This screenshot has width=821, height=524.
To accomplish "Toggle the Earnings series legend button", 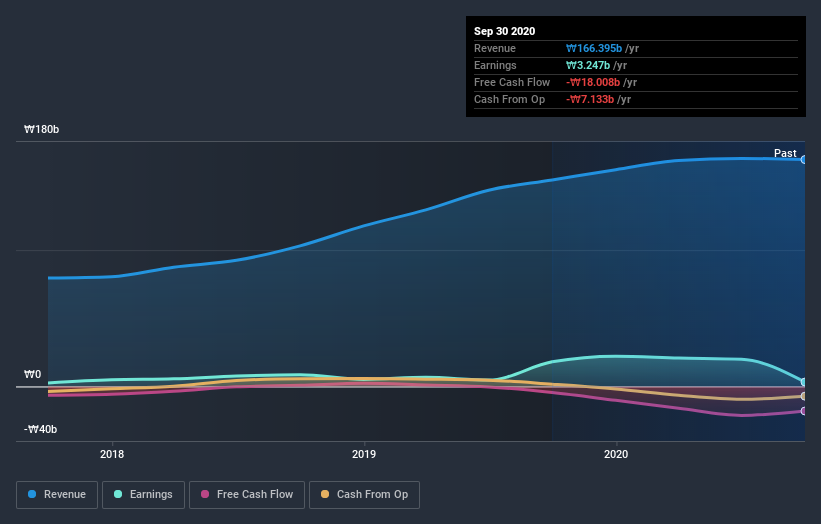I will pos(143,495).
